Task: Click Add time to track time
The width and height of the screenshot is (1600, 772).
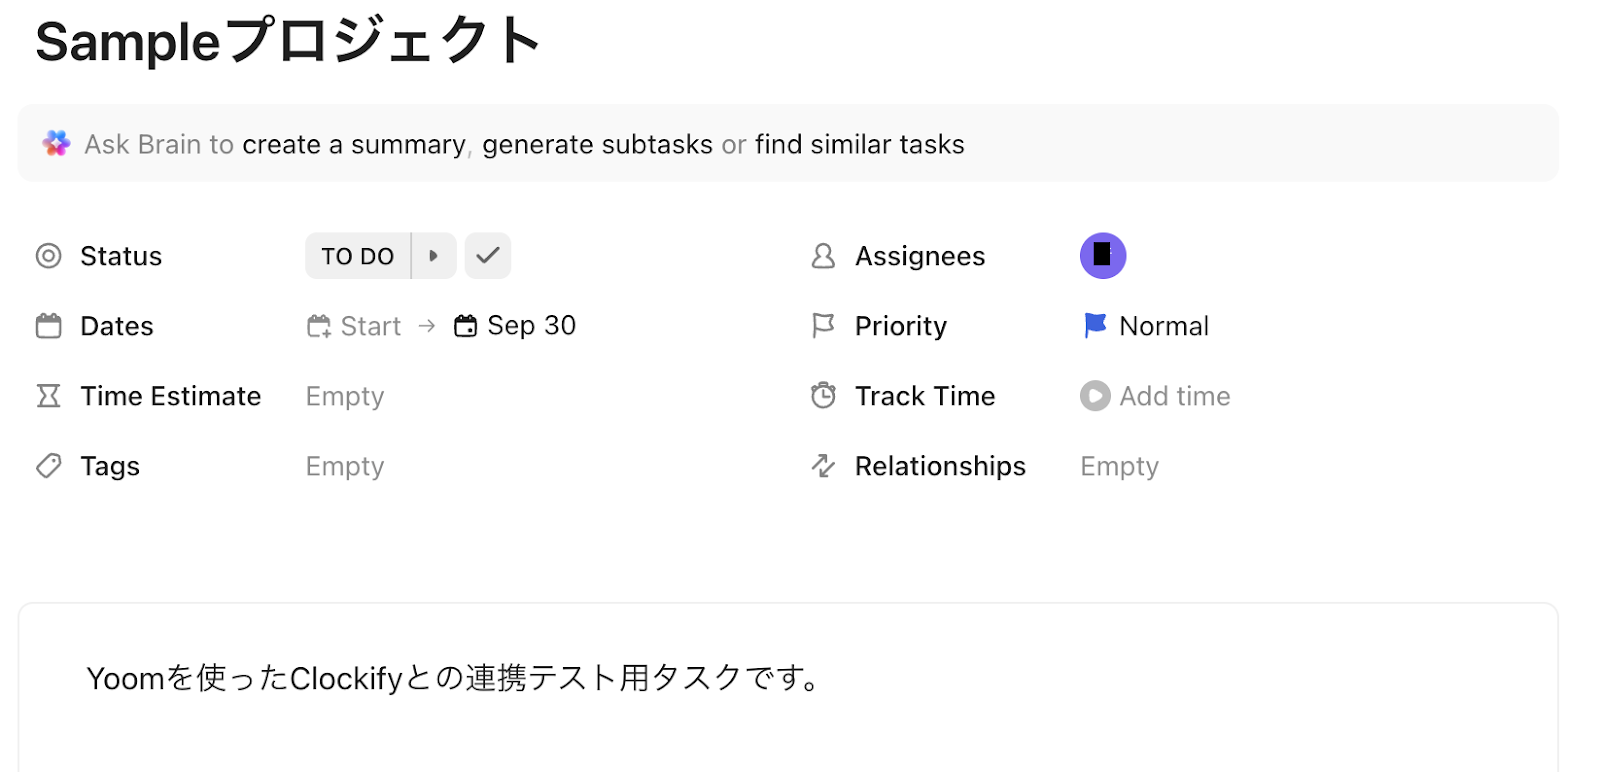Action: (1174, 396)
